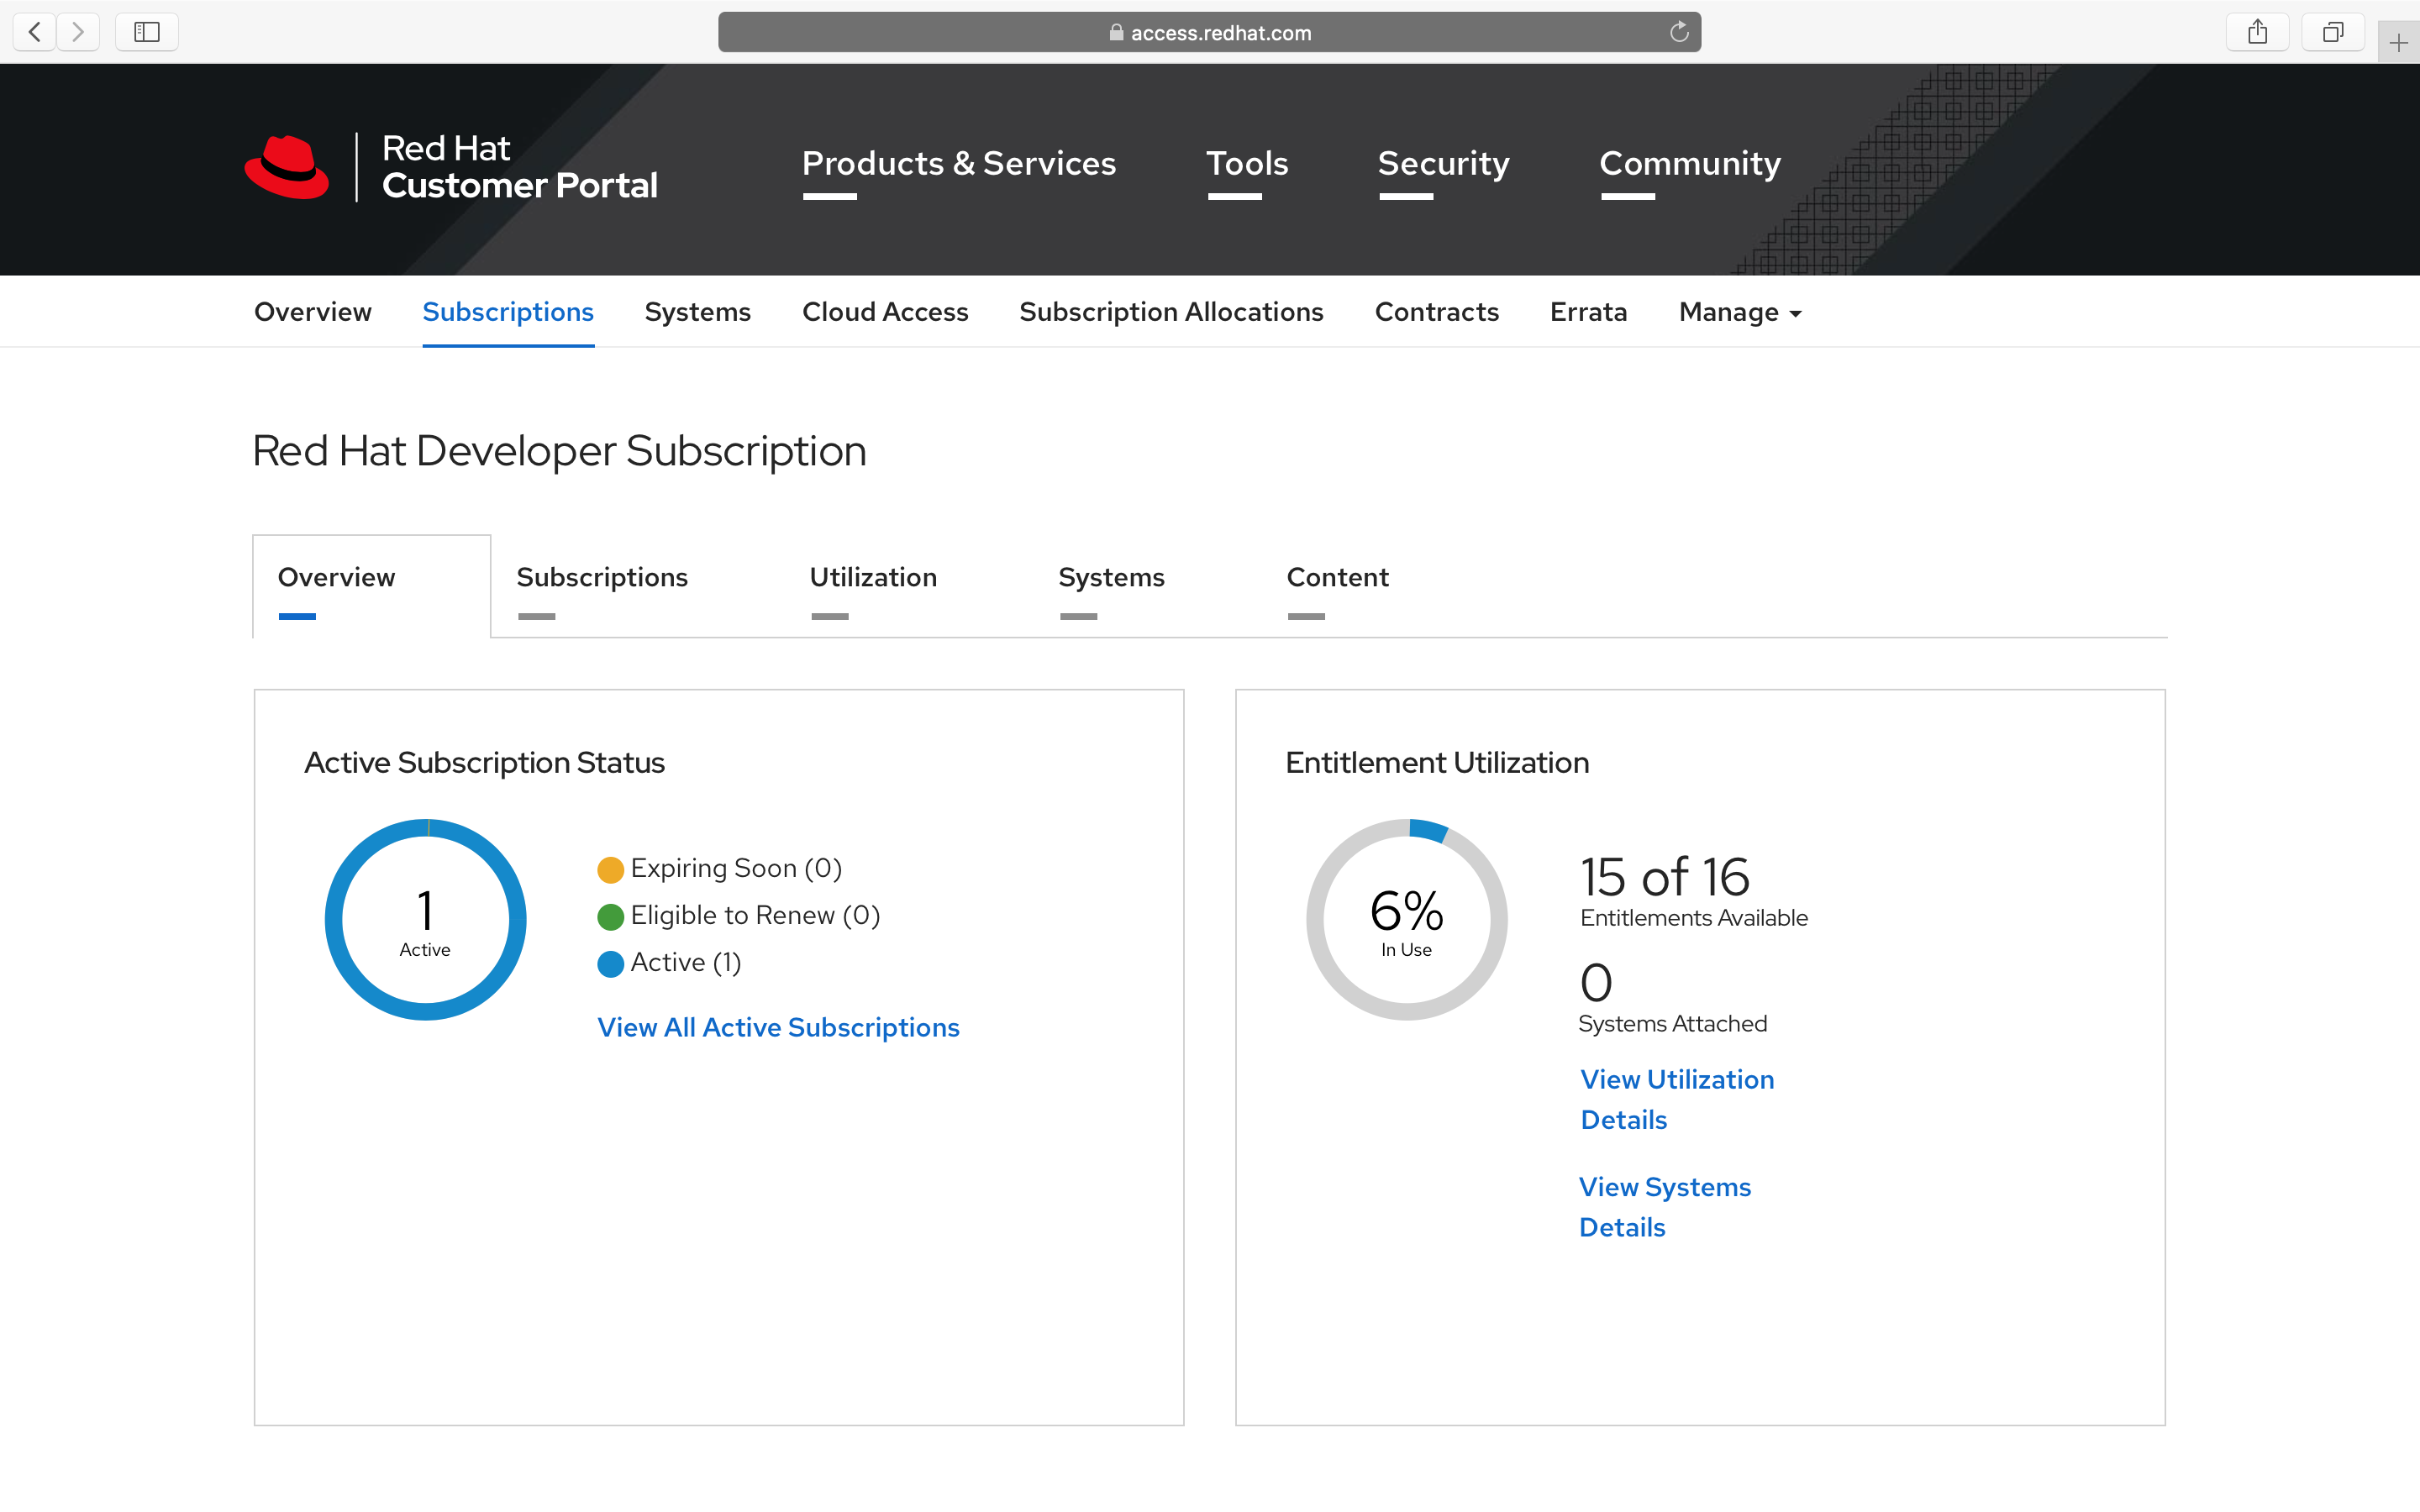The image size is (2420, 1512).
Task: Click the Red Hat fedora logo
Action: click(x=287, y=167)
